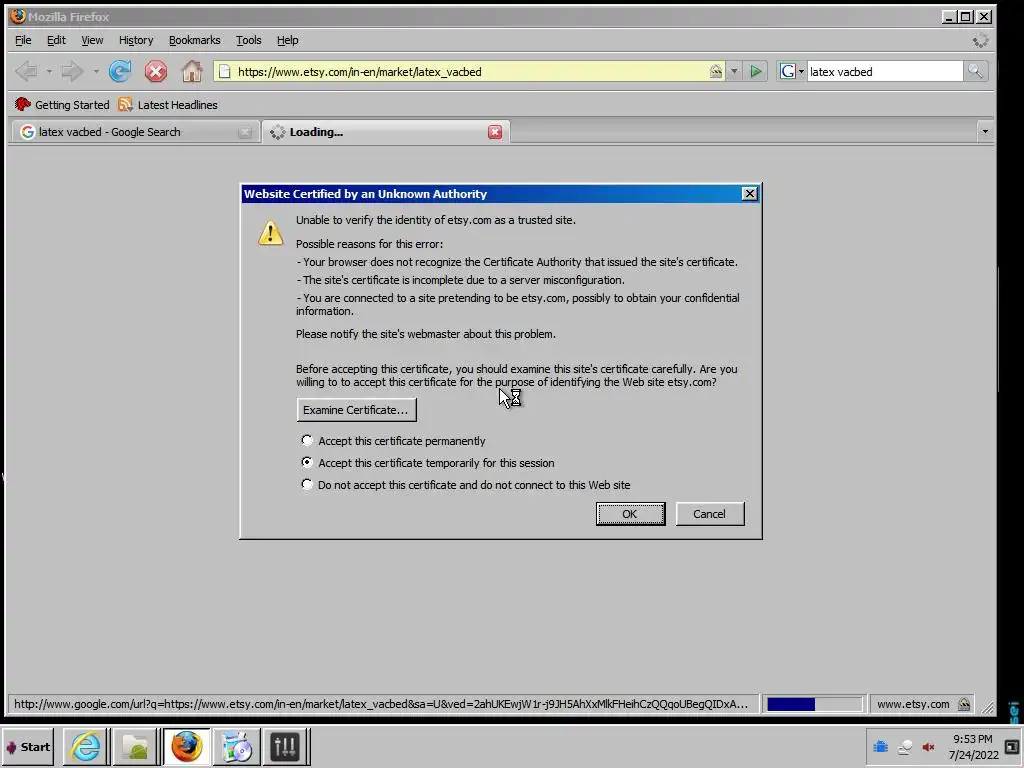Open the file manager folder taskbar icon
Screen dimensions: 1024x768
pos(135,746)
